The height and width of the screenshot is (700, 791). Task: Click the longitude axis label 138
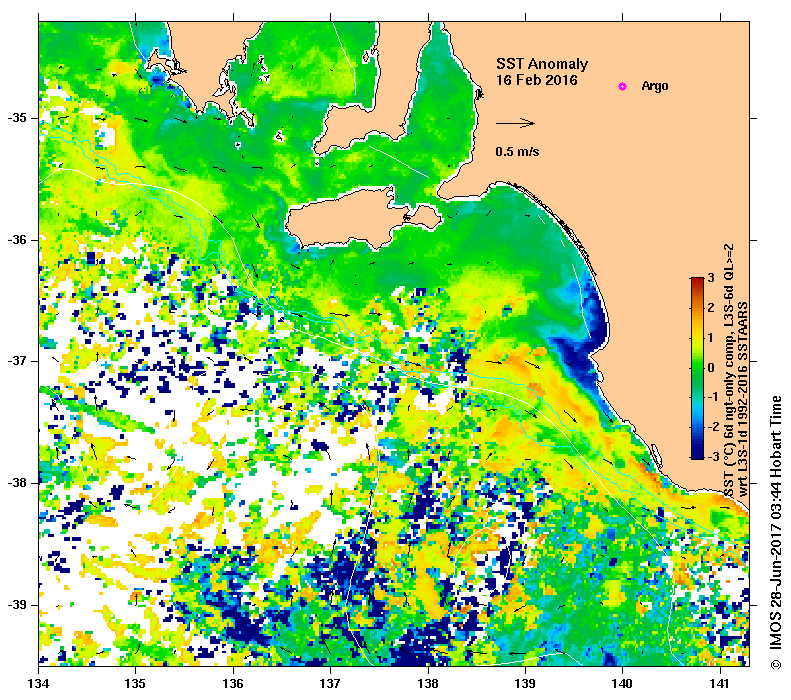click(x=428, y=684)
